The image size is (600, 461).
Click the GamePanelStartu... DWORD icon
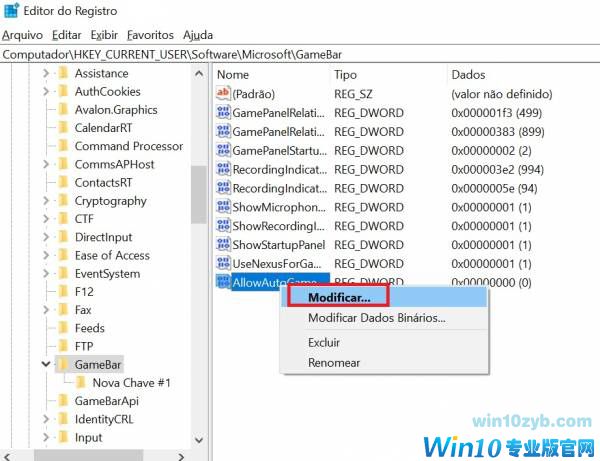coord(223,150)
